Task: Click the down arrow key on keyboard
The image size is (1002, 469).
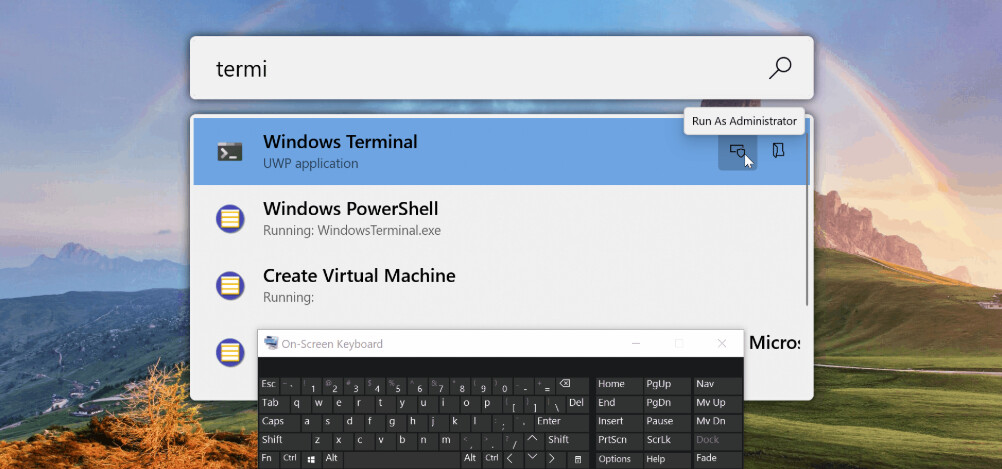Action: 534,460
